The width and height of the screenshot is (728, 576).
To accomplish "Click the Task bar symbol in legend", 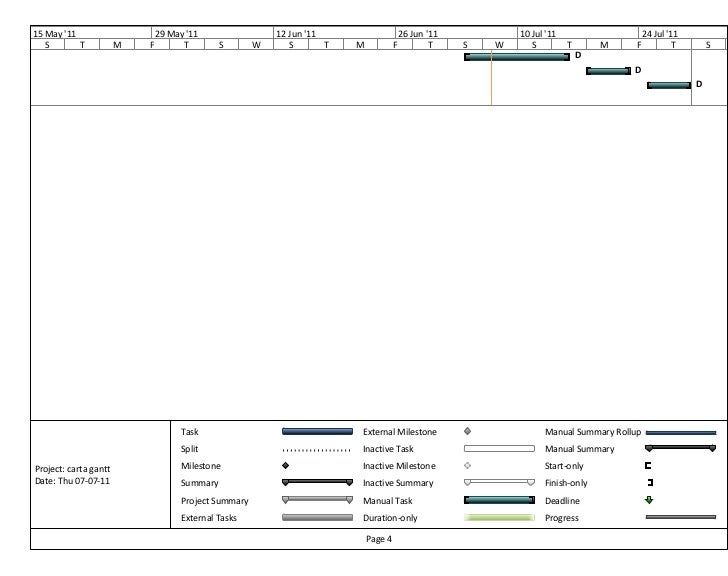I will [x=317, y=432].
